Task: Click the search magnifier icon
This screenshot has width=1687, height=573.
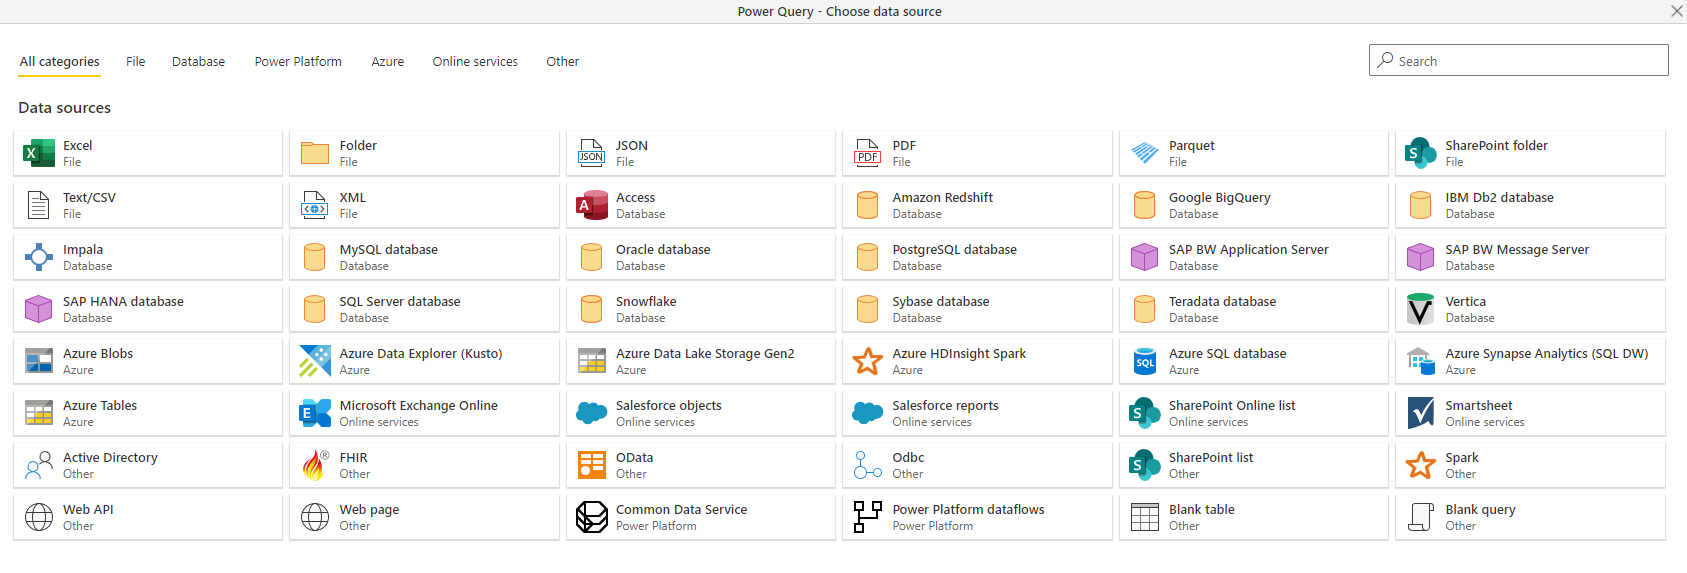Action: (x=1385, y=60)
